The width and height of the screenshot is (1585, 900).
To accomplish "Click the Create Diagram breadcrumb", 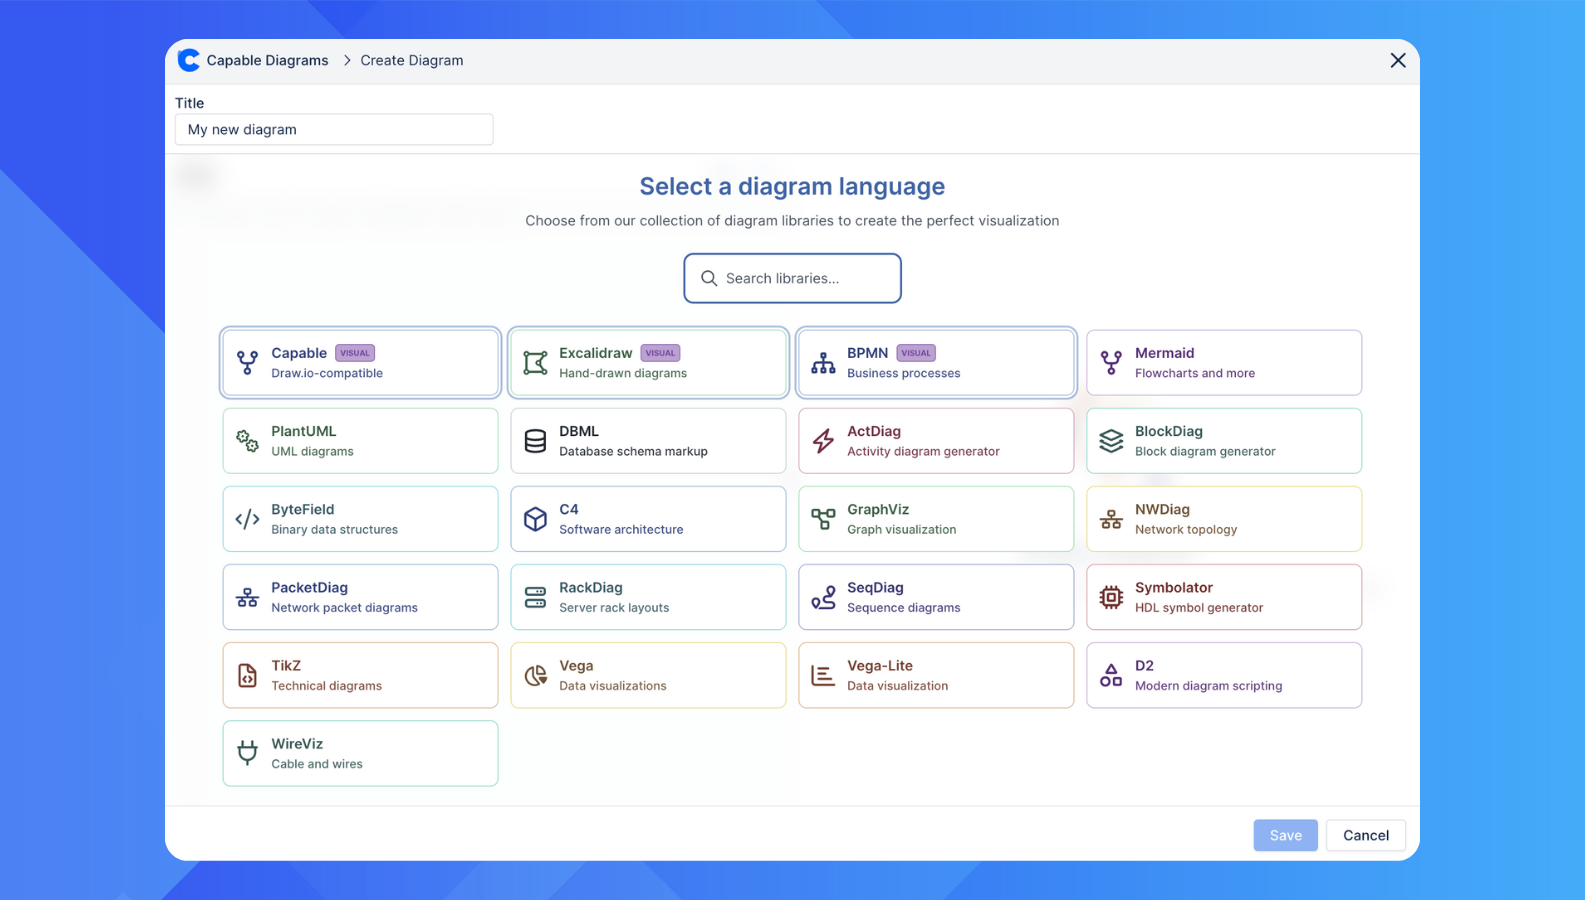I will 412,60.
